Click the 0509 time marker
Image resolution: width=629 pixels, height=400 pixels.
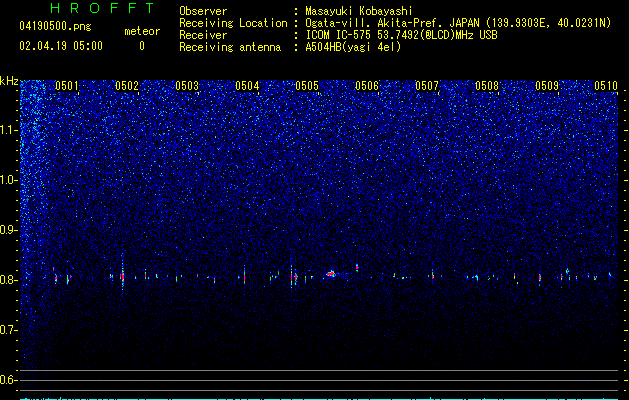click(x=547, y=86)
